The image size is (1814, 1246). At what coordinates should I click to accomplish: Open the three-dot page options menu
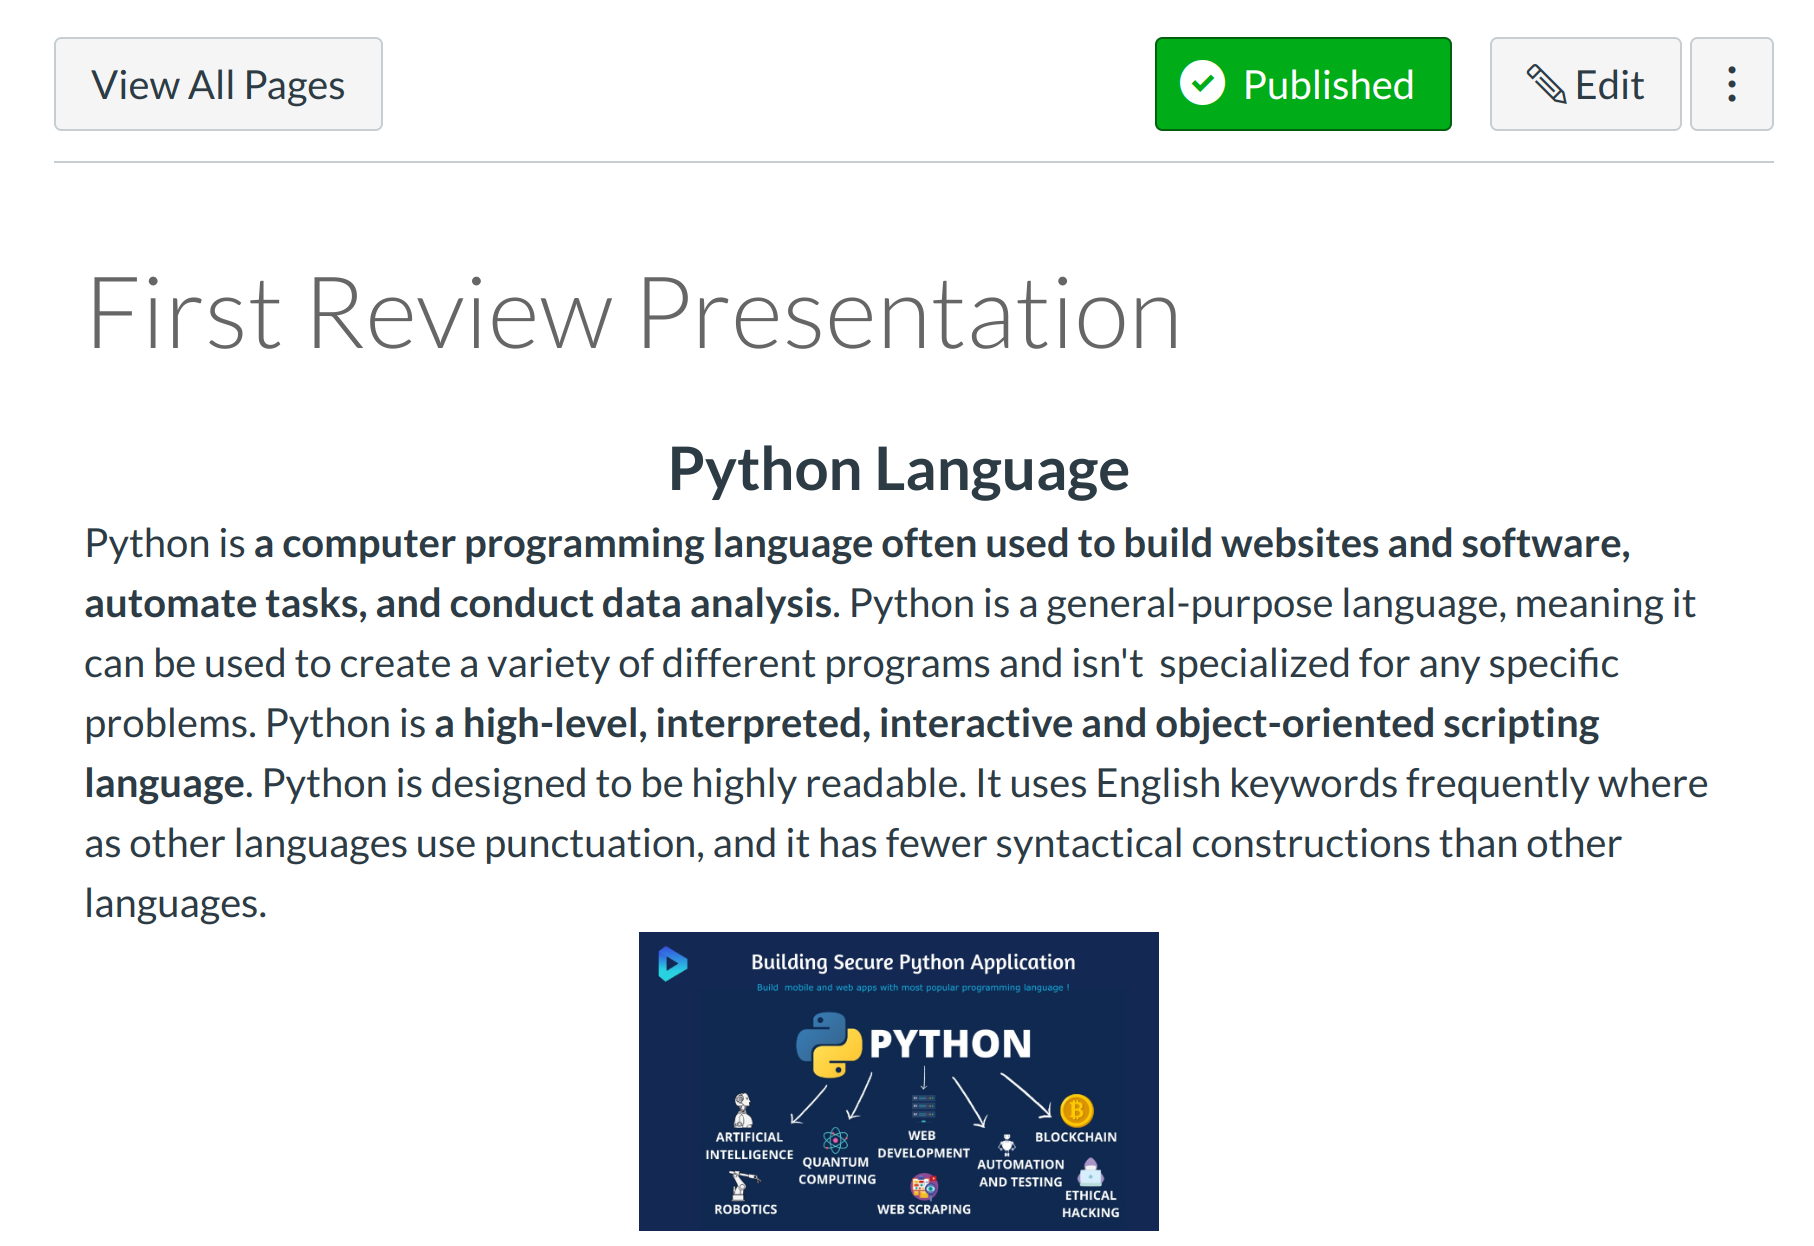point(1731,85)
